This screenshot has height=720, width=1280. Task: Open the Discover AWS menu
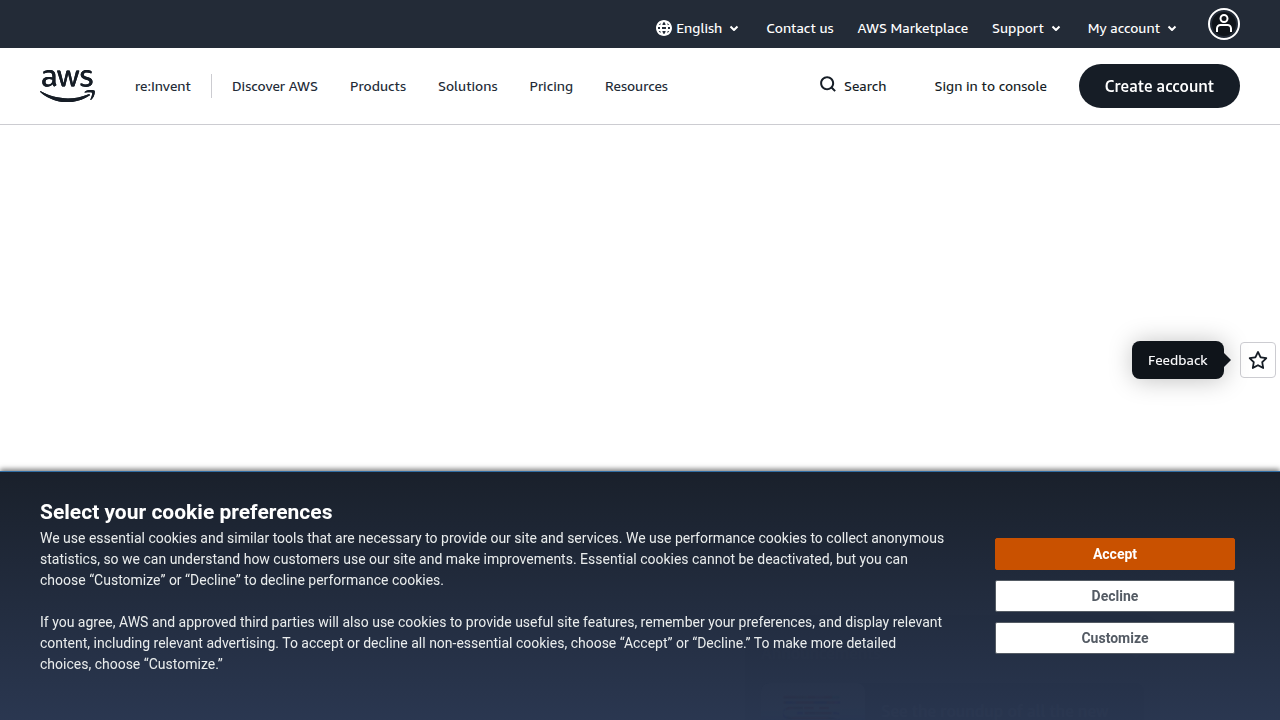(275, 86)
